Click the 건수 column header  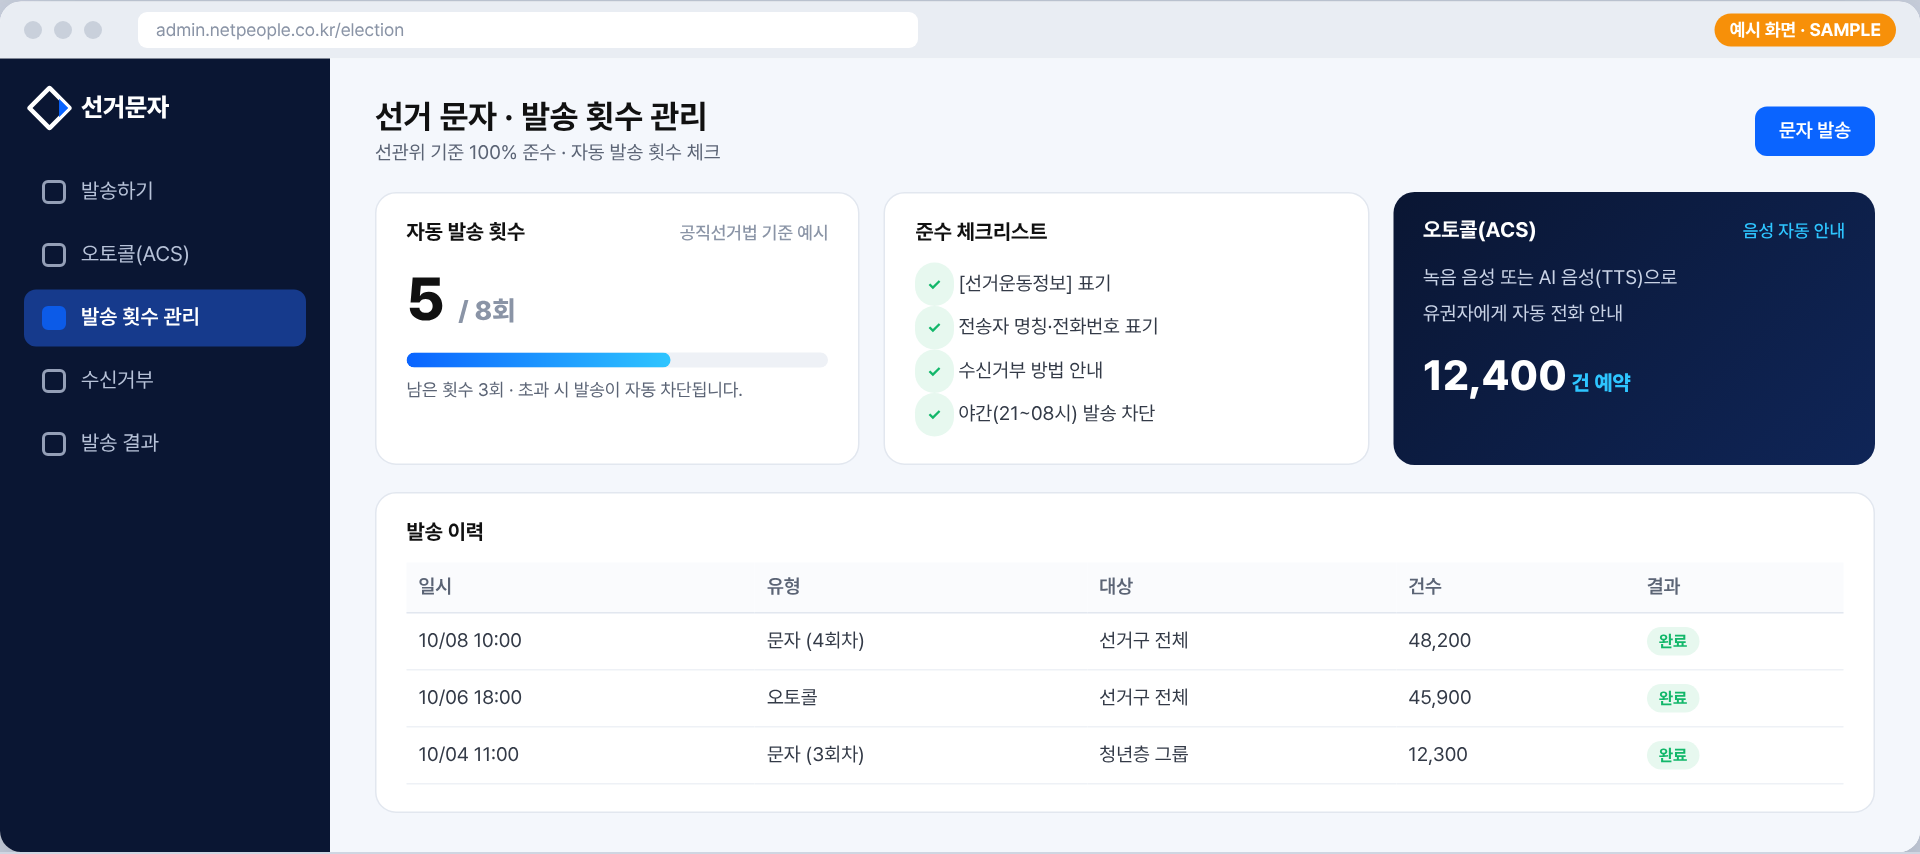point(1425,587)
